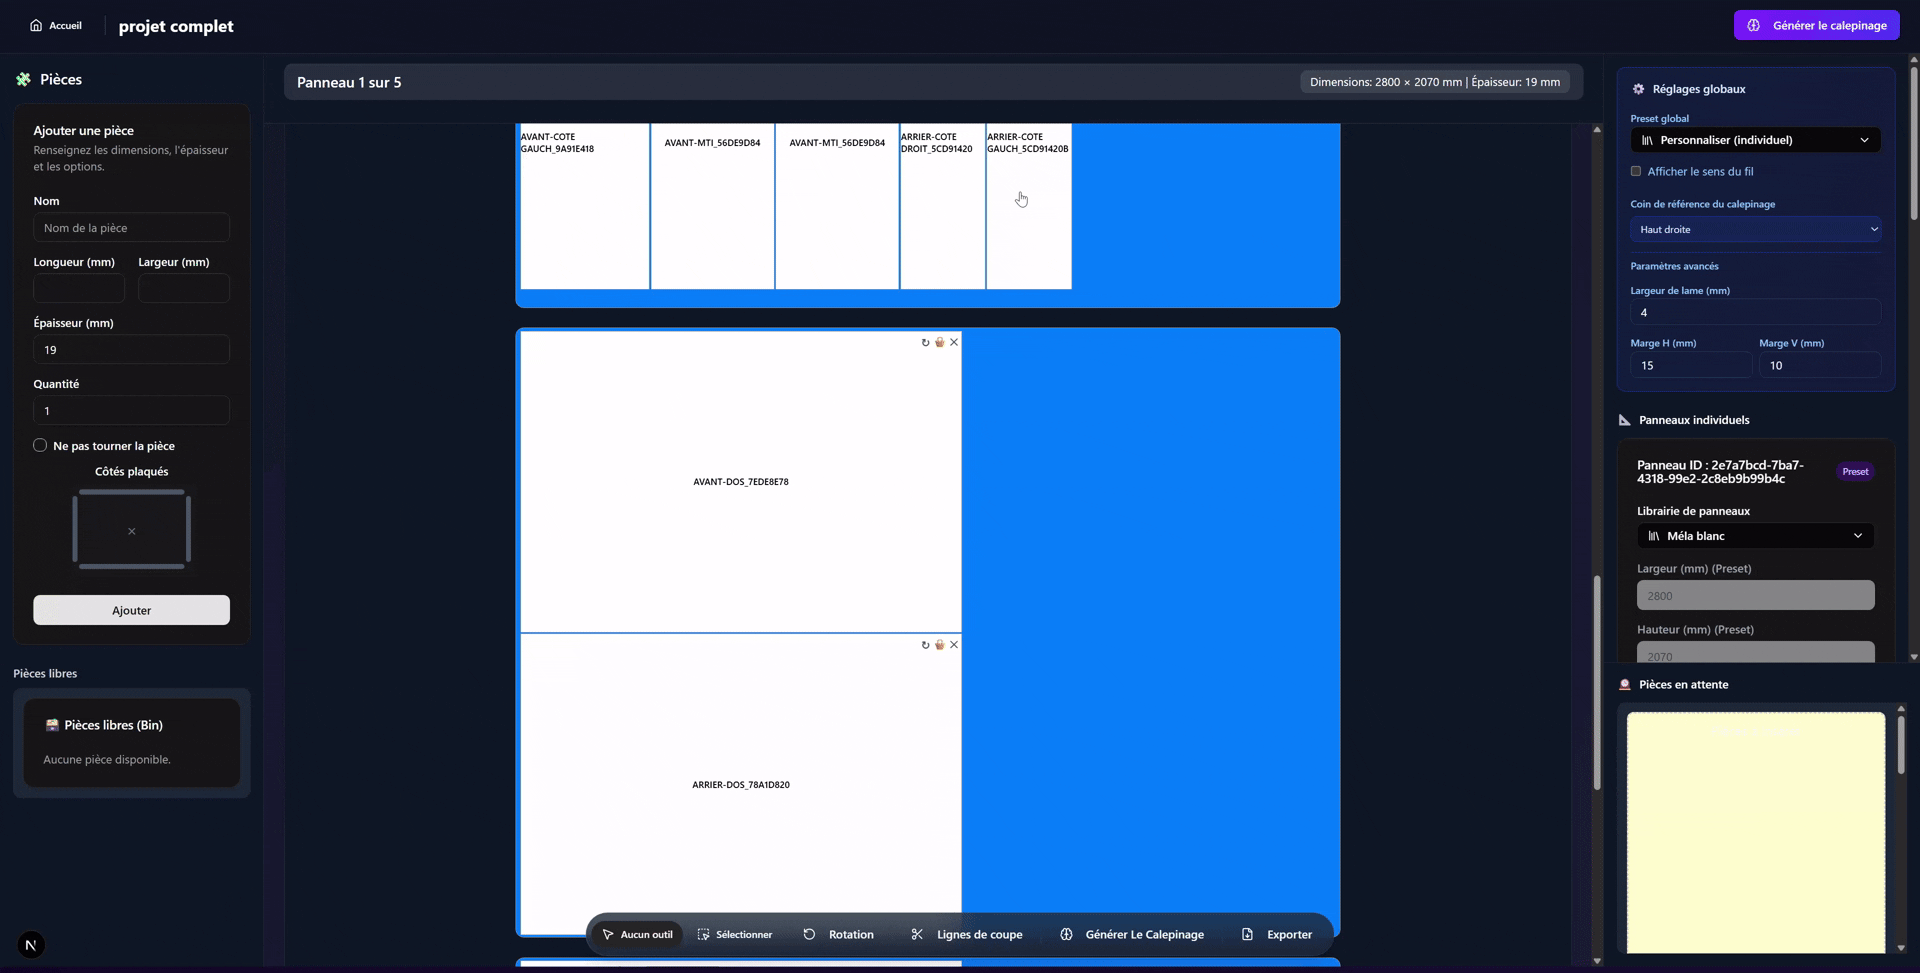Go to Accueil in top navigation

tap(56, 26)
